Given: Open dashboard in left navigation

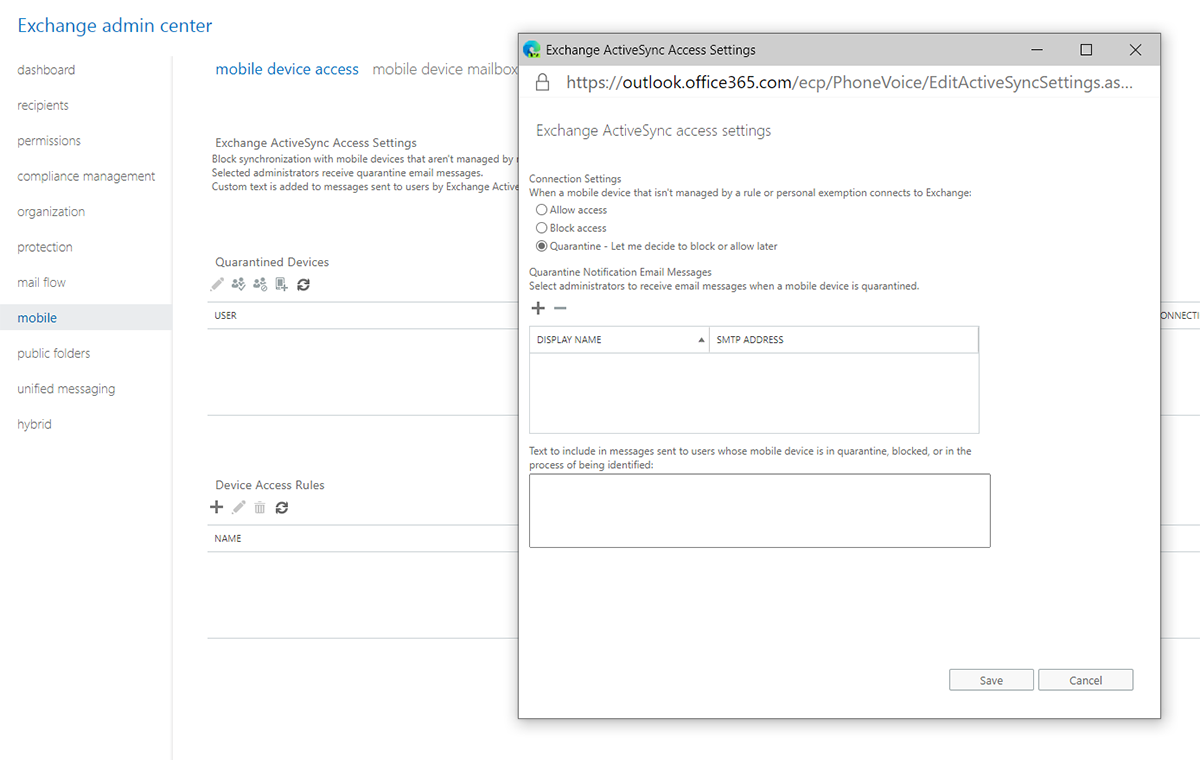Looking at the screenshot, I should (46, 70).
